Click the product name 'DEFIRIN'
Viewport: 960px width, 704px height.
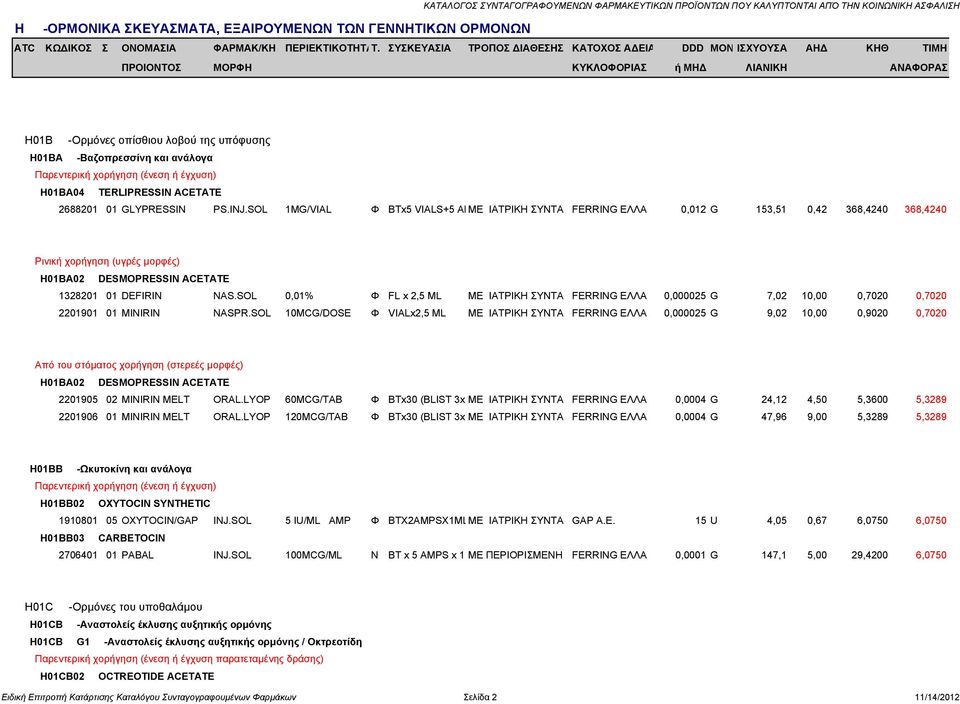point(141,296)
